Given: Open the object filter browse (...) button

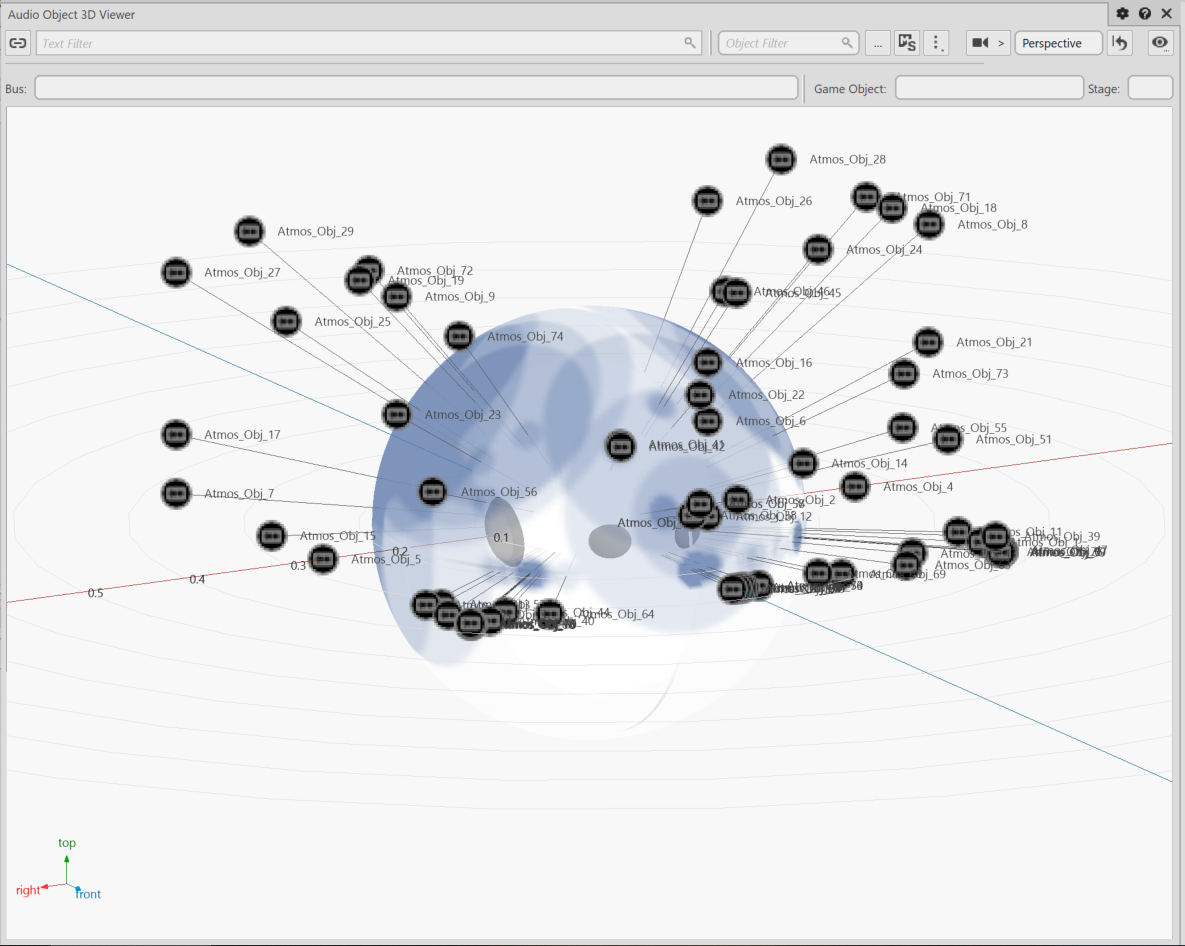Looking at the screenshot, I should click(877, 43).
